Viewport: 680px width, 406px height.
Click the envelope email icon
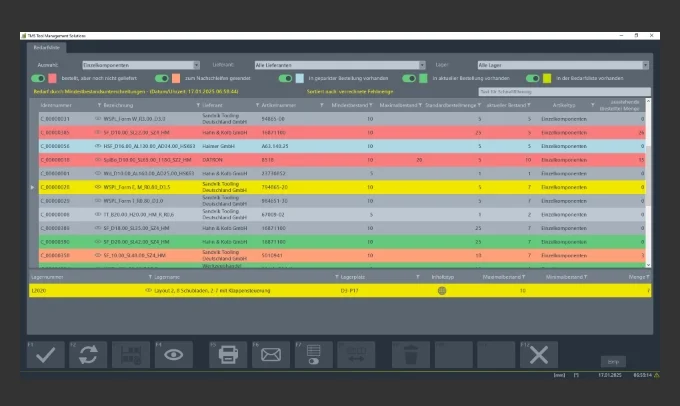pyautogui.click(x=271, y=353)
